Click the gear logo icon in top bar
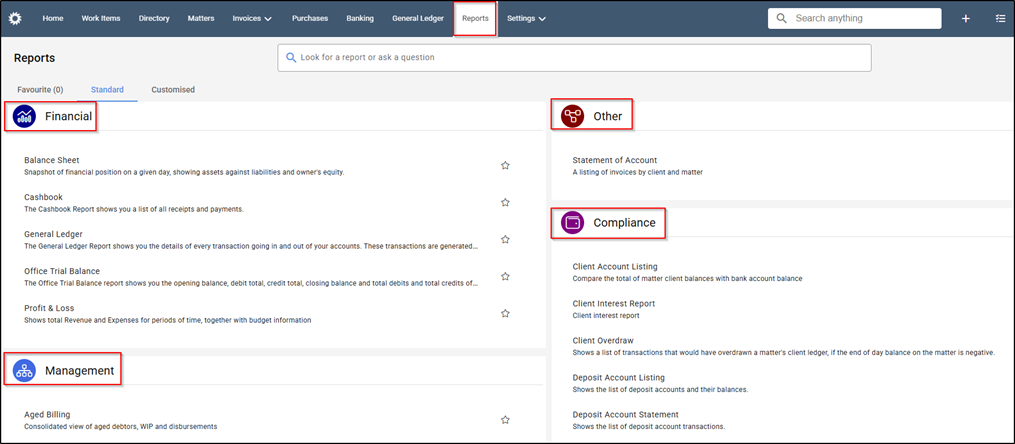 coord(15,19)
